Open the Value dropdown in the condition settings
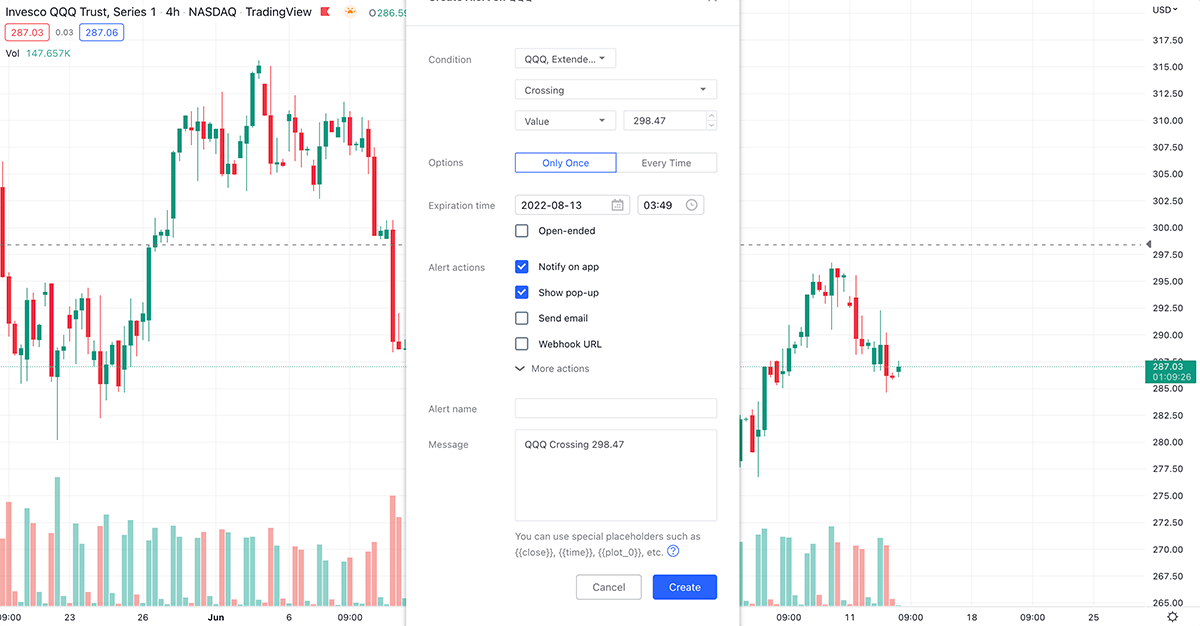The height and width of the screenshot is (626, 1200). (565, 119)
